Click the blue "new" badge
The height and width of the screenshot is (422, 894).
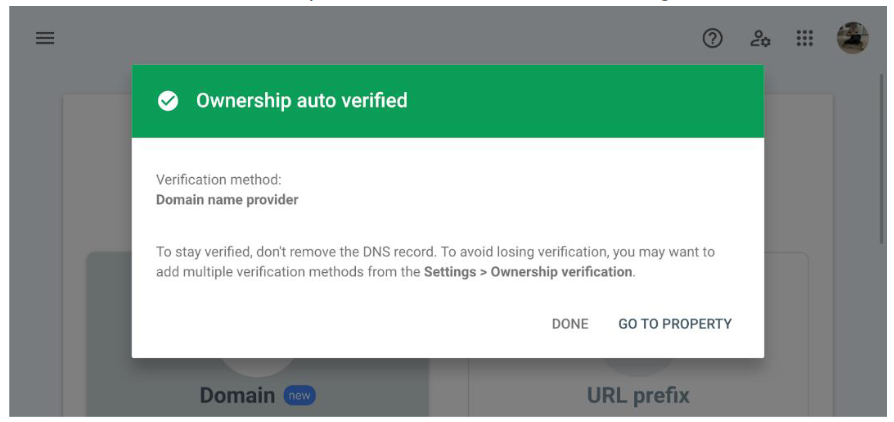pos(299,395)
